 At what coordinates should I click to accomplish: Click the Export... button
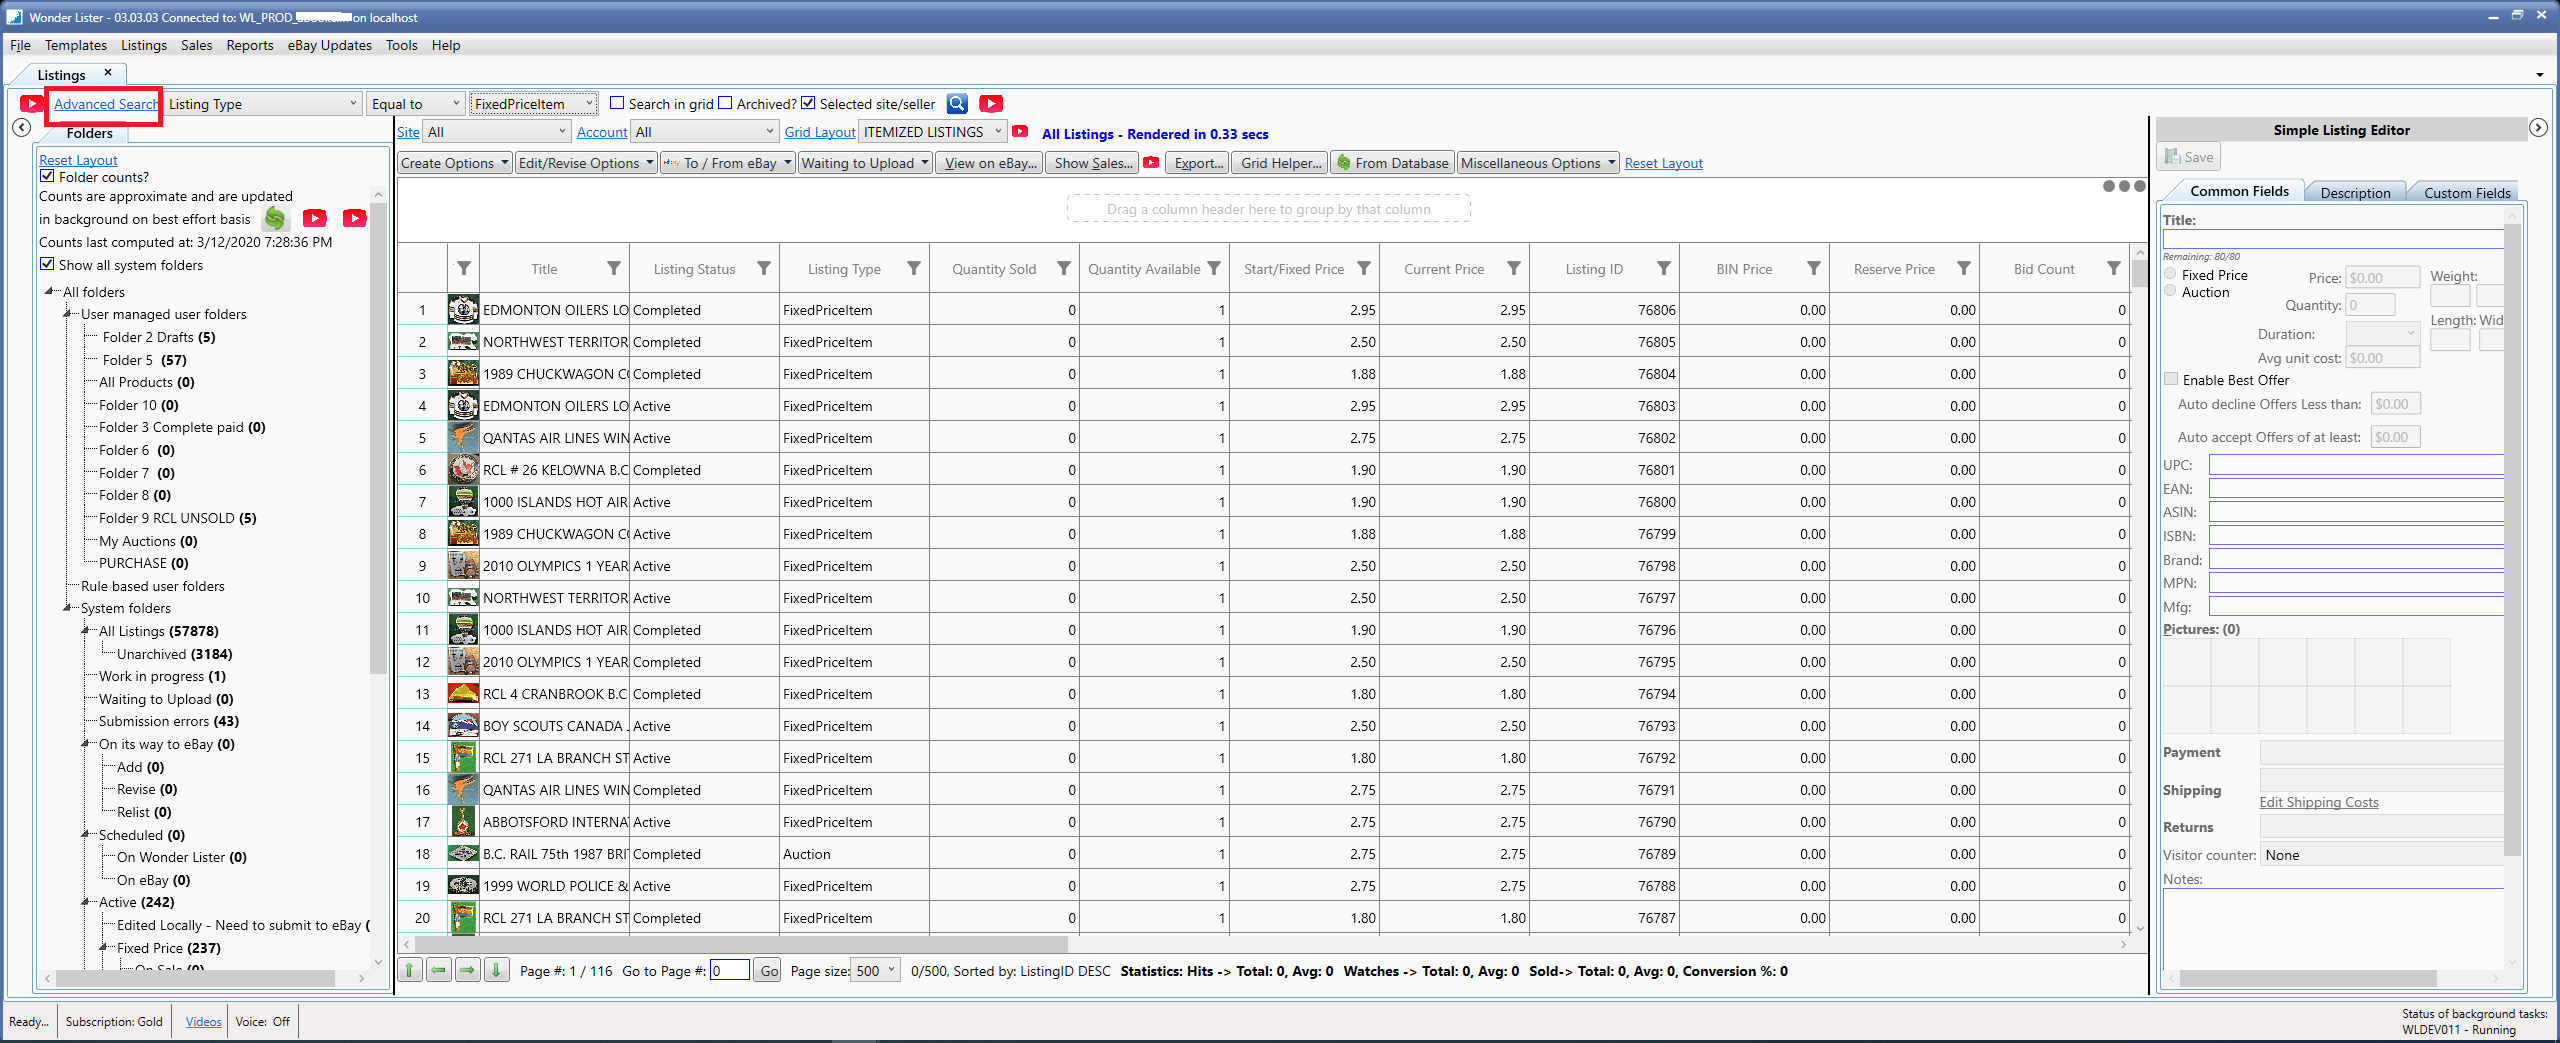[1198, 163]
